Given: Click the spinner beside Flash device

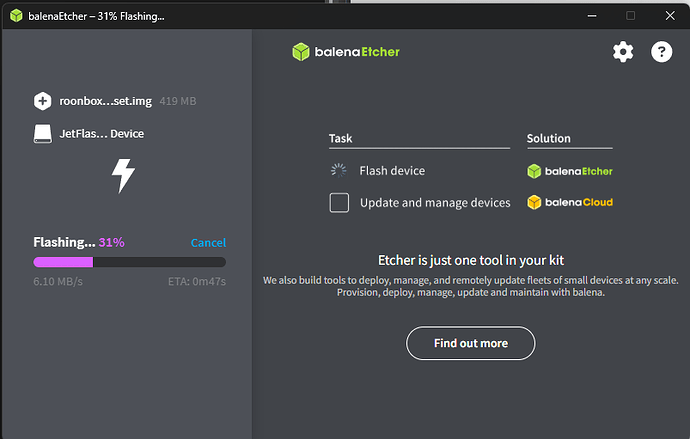Looking at the screenshot, I should pyautogui.click(x=339, y=170).
